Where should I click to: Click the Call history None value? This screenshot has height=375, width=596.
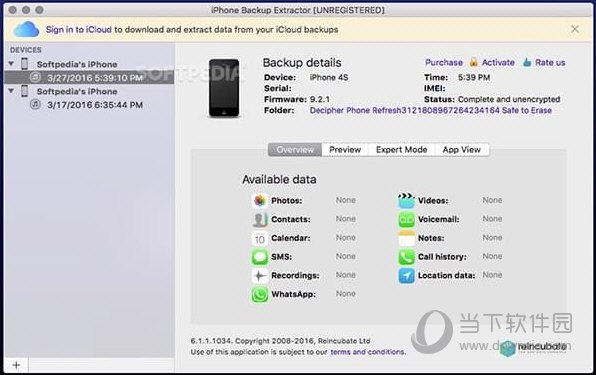tap(492, 256)
